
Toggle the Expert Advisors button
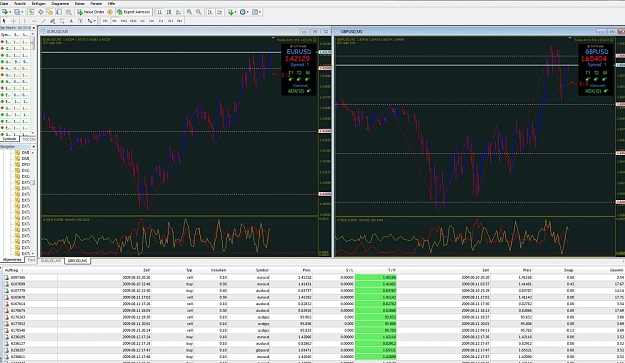click(134, 12)
